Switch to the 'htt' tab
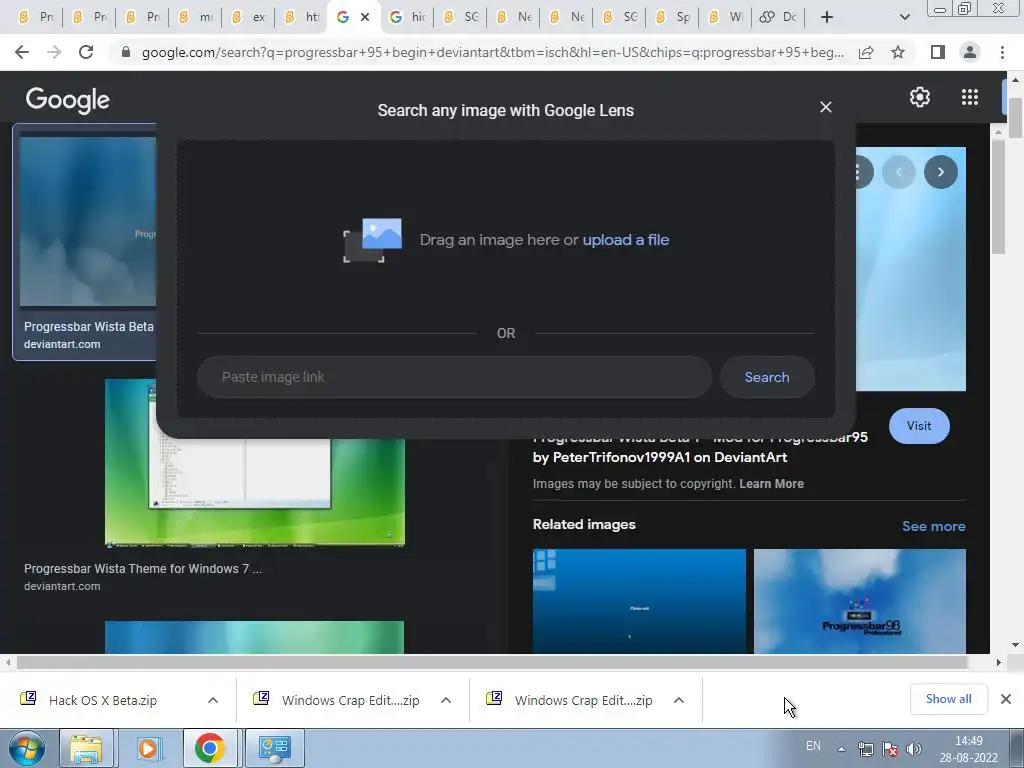1024x768 pixels. point(300,17)
